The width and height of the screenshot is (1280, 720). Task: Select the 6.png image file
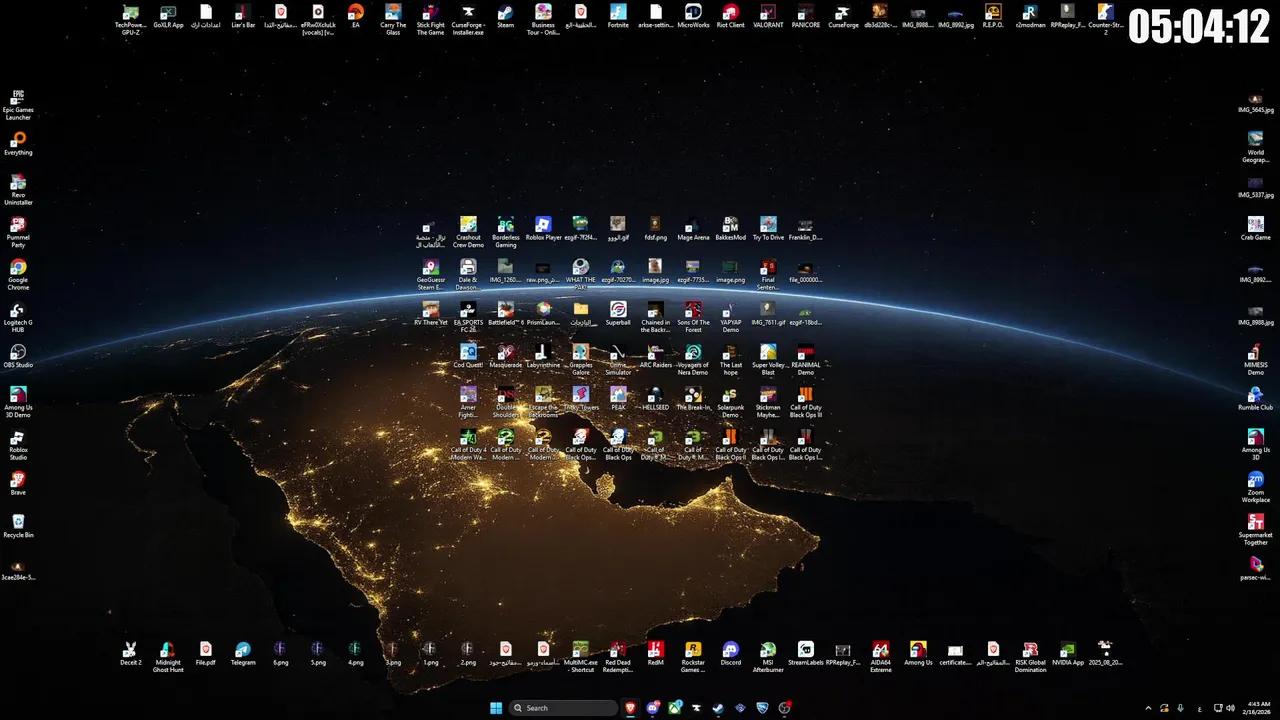click(280, 654)
